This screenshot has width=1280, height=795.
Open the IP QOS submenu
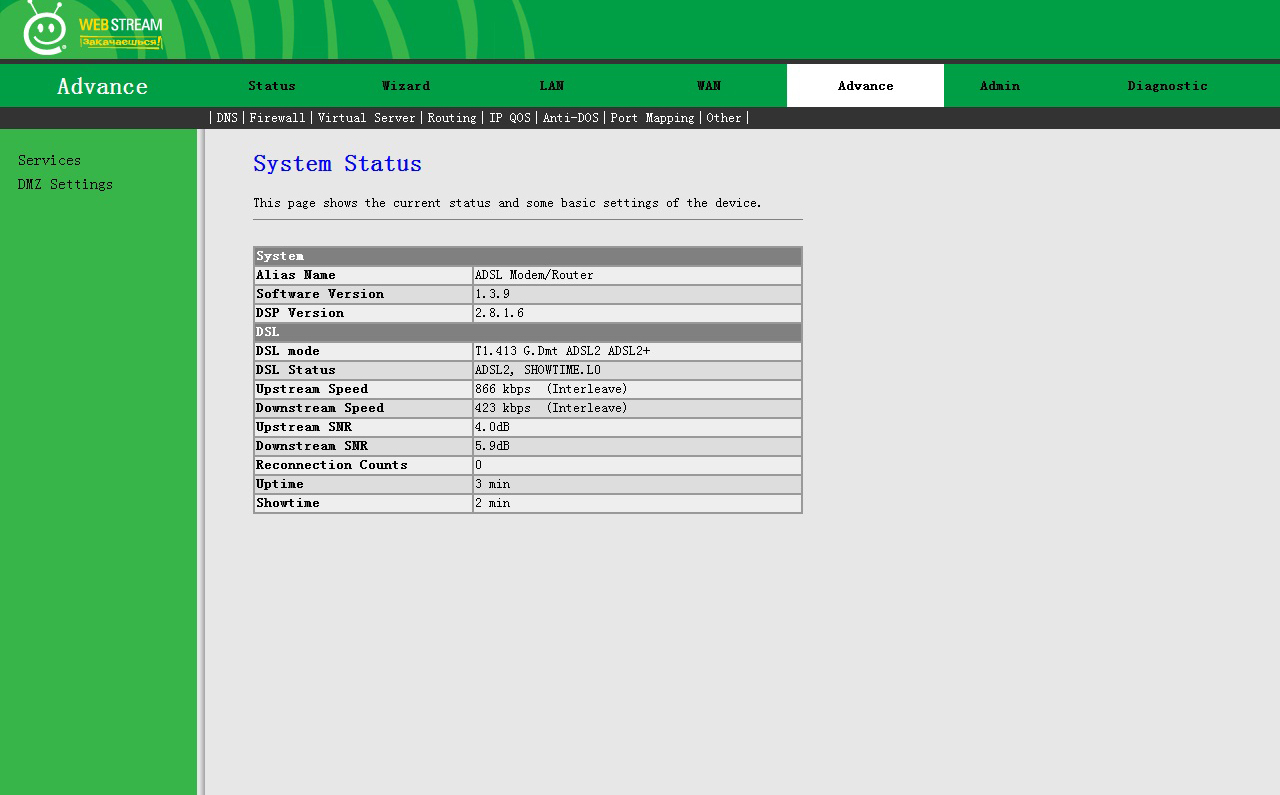[509, 118]
